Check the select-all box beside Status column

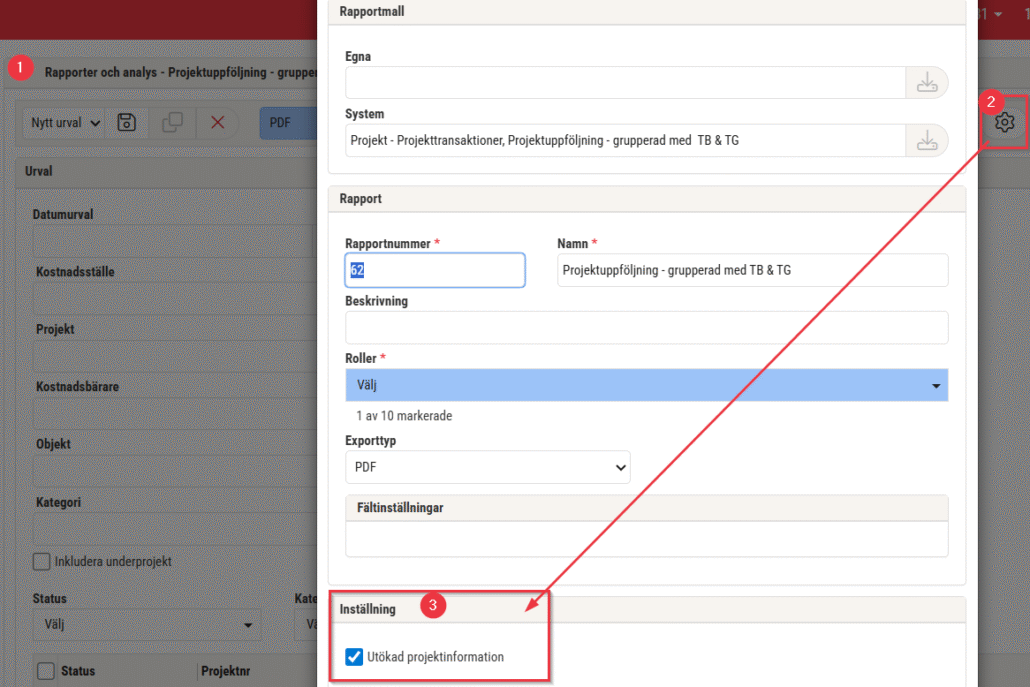coord(45,671)
